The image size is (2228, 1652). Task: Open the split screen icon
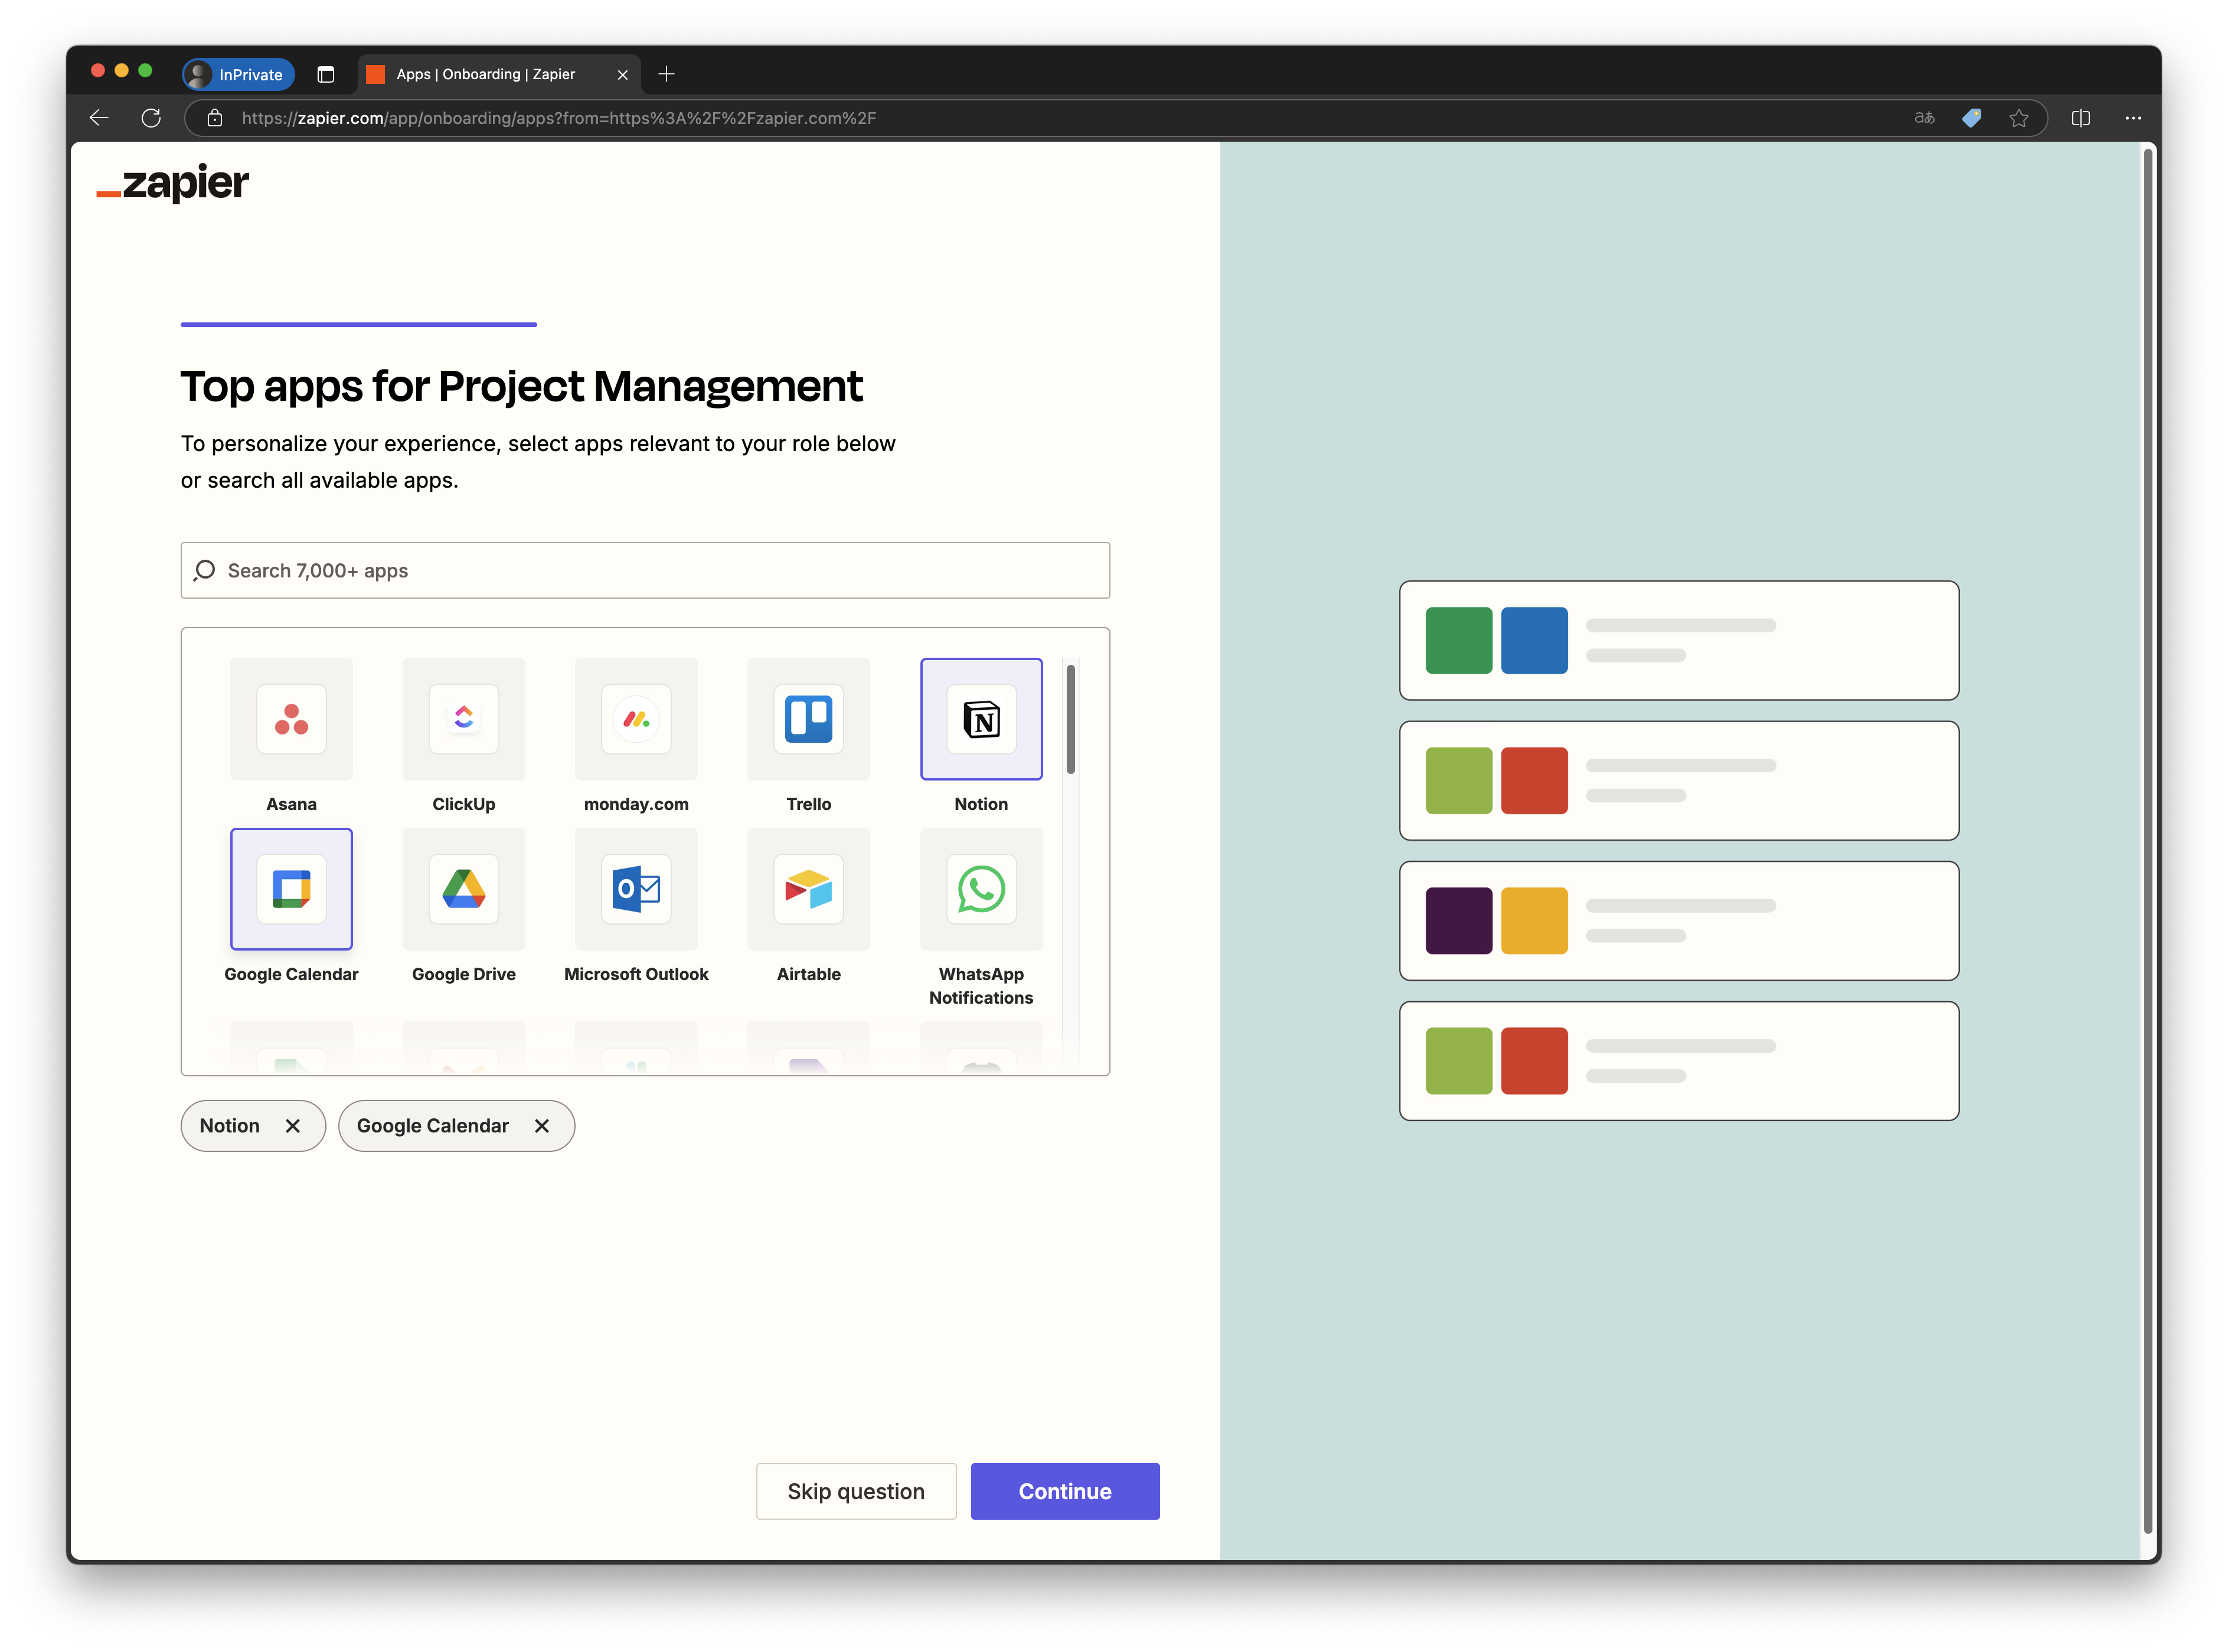pos(2081,118)
